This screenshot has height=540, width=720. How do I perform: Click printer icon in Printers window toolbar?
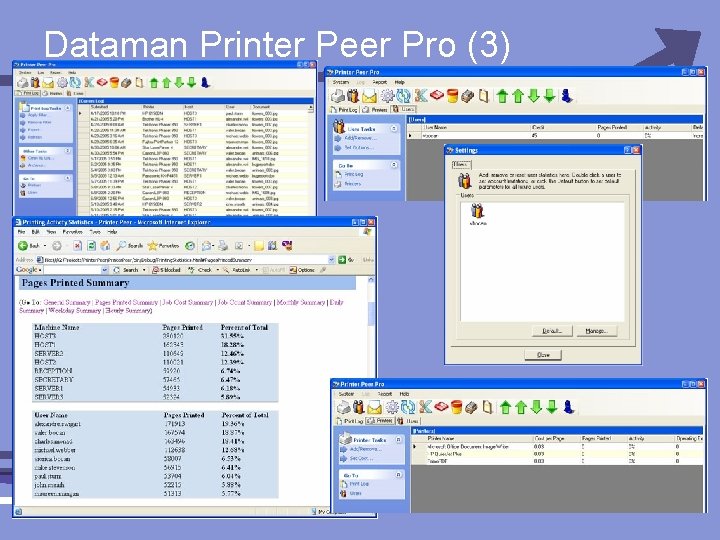pyautogui.click(x=343, y=407)
